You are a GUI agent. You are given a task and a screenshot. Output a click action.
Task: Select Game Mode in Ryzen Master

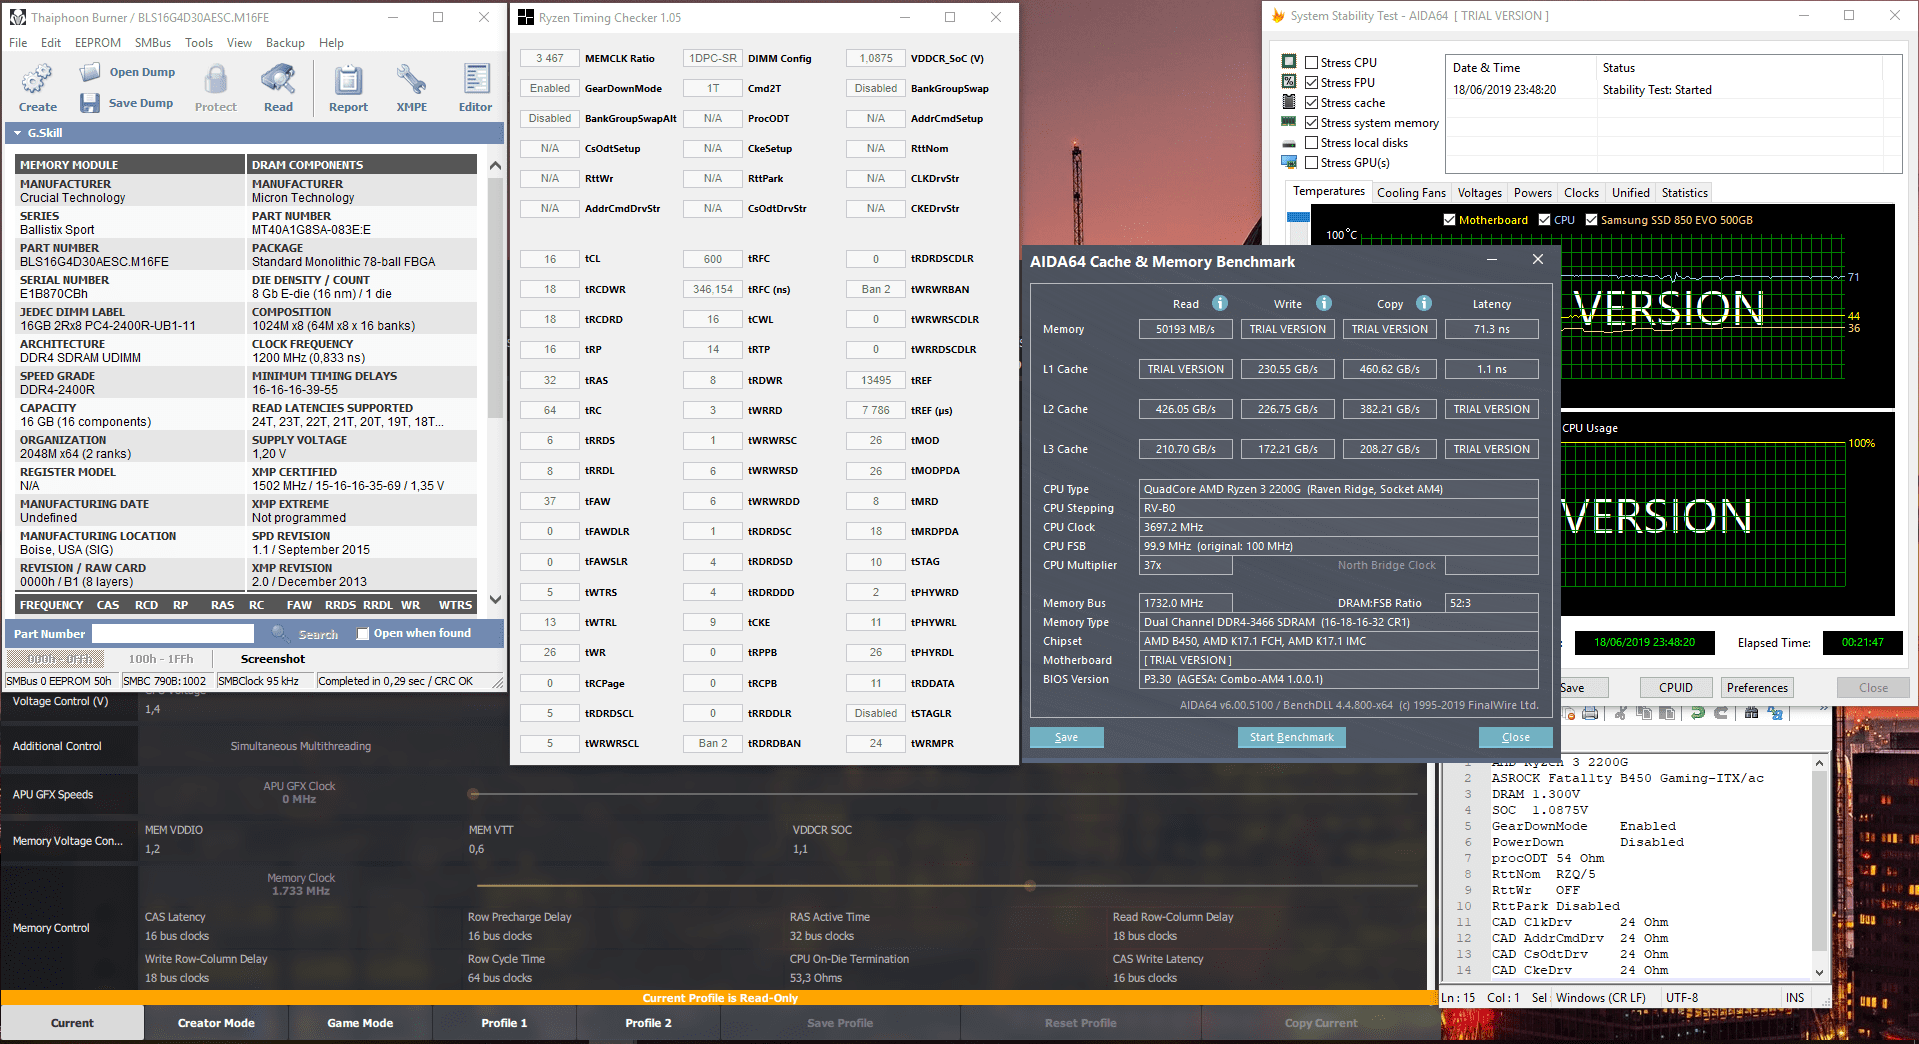[360, 1023]
